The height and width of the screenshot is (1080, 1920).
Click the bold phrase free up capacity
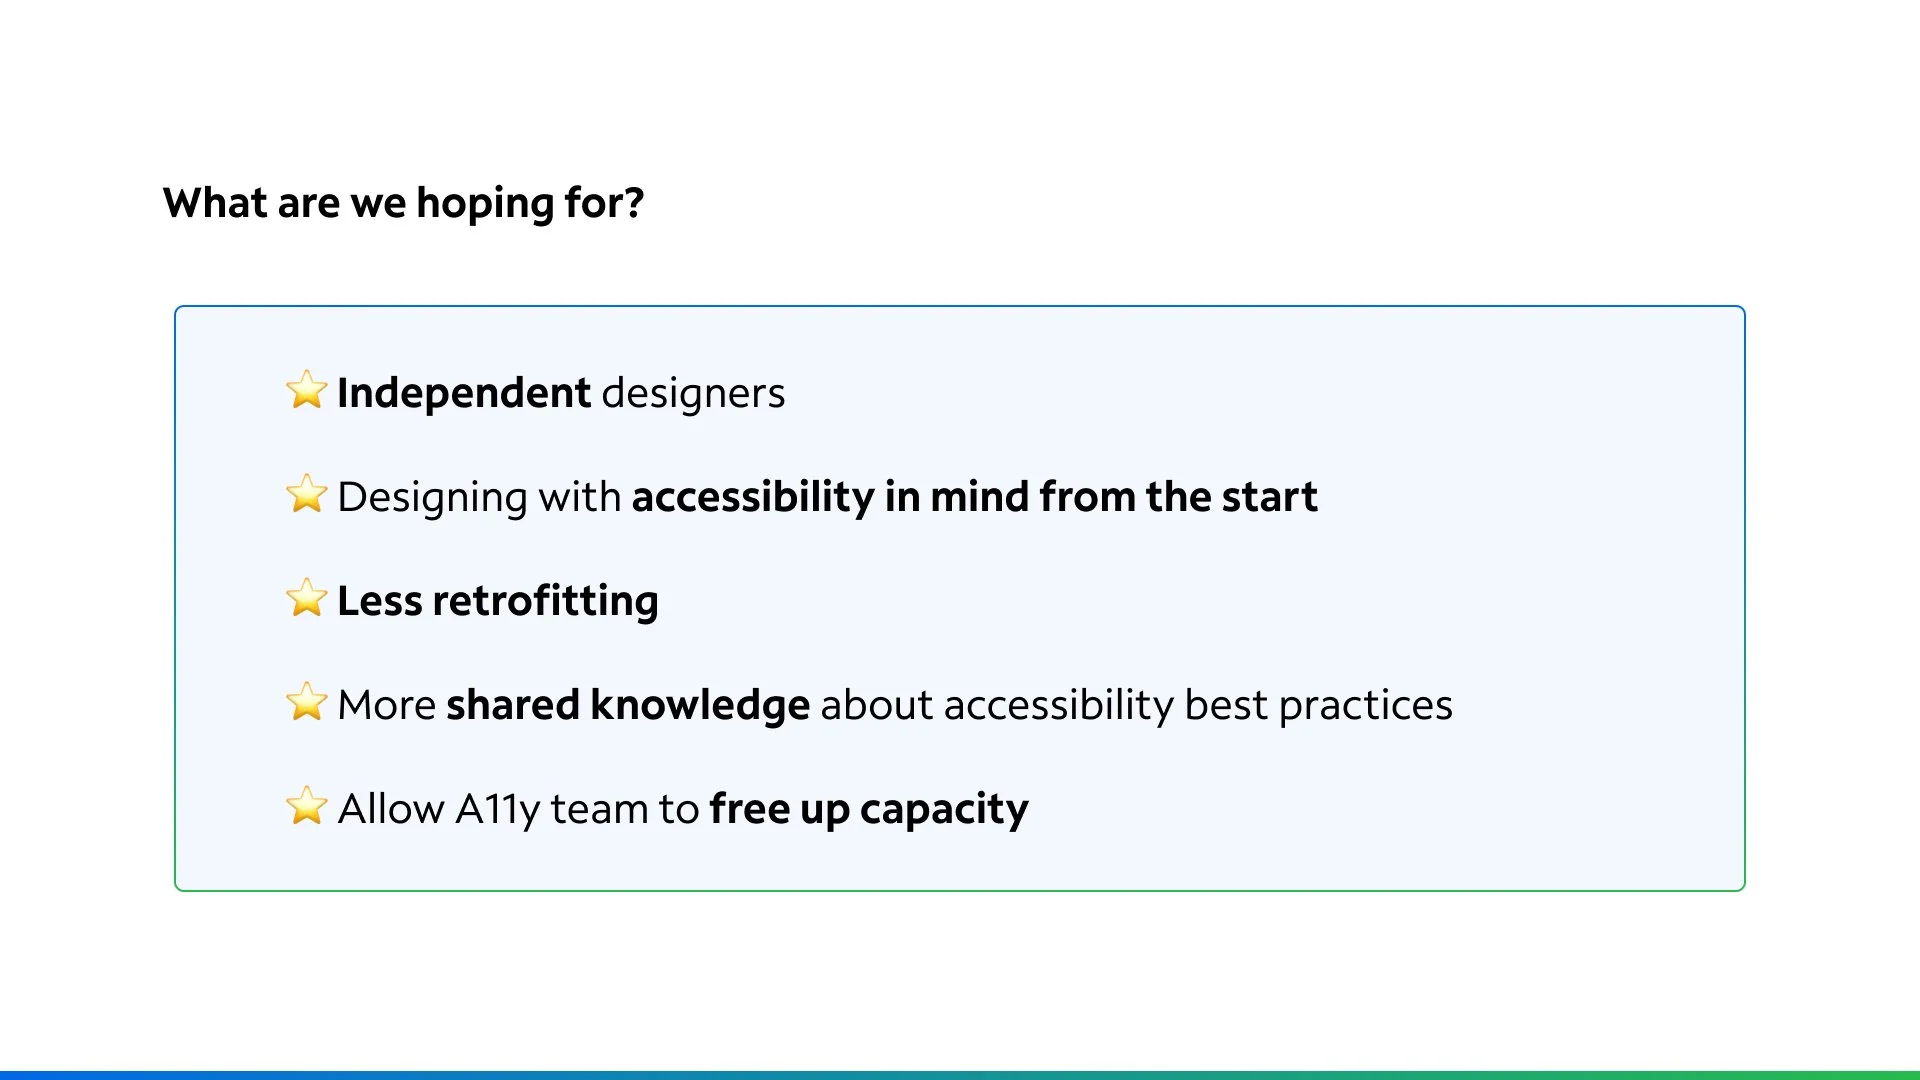(869, 809)
